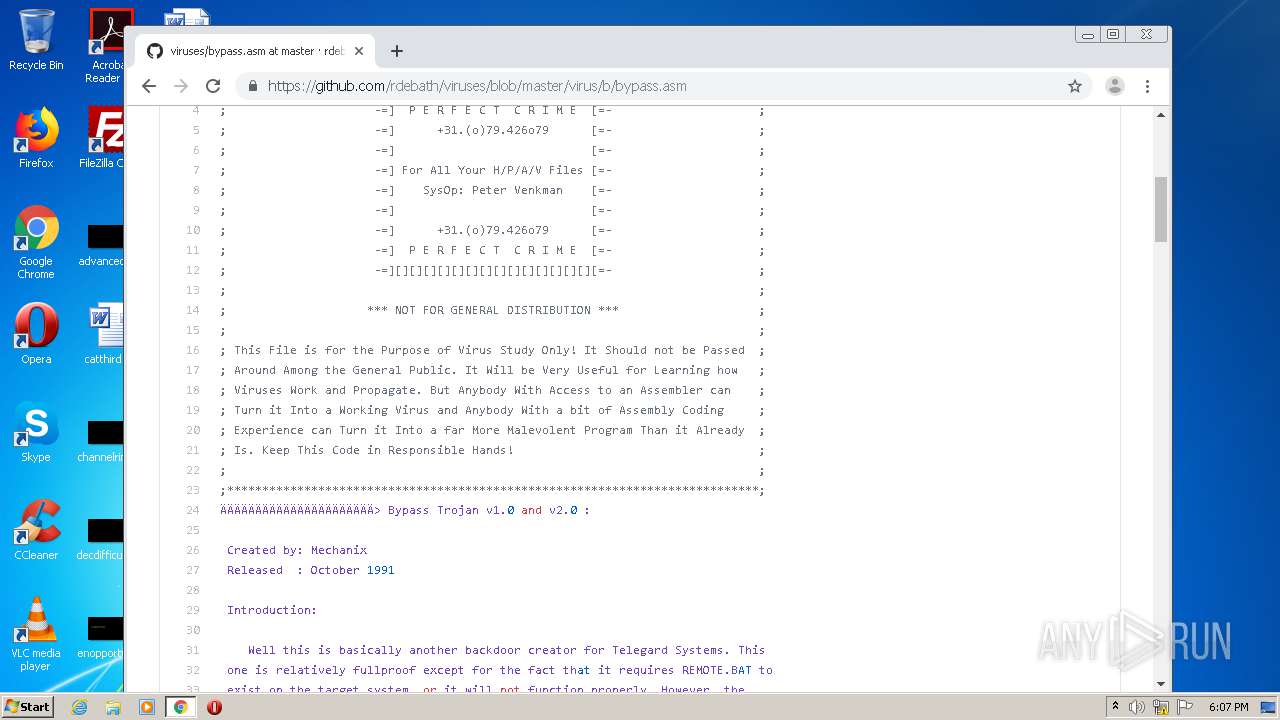The height and width of the screenshot is (720, 1280).
Task: Click the vertical scrollbar thumb
Action: [1161, 209]
